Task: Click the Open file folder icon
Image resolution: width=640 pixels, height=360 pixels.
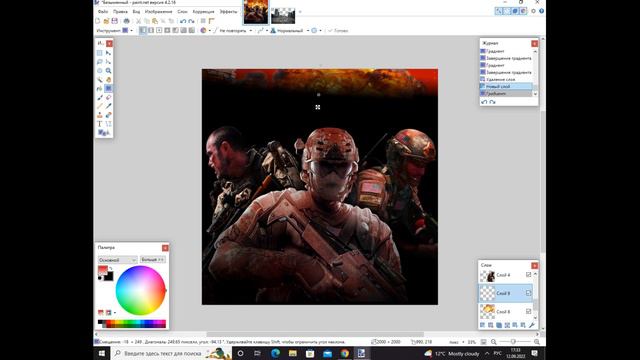Action: pos(106,21)
